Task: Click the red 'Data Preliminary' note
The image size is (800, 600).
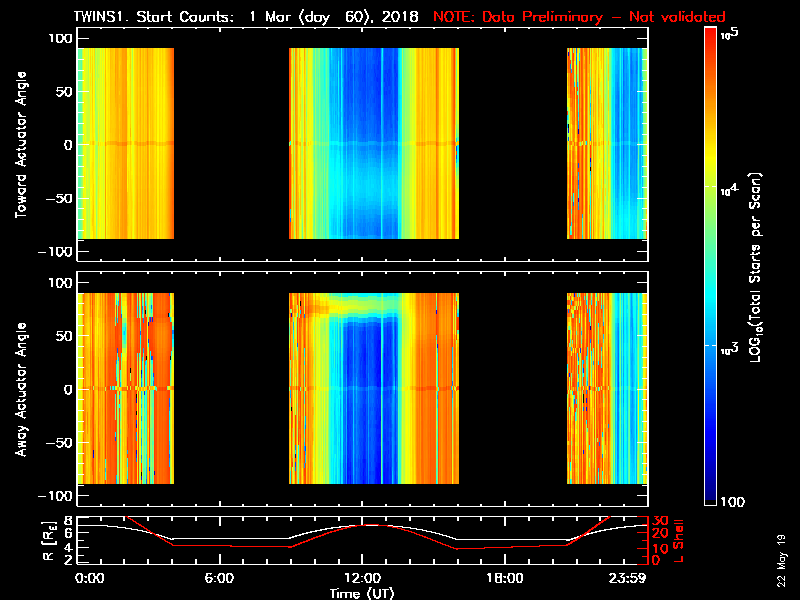Action: (579, 17)
